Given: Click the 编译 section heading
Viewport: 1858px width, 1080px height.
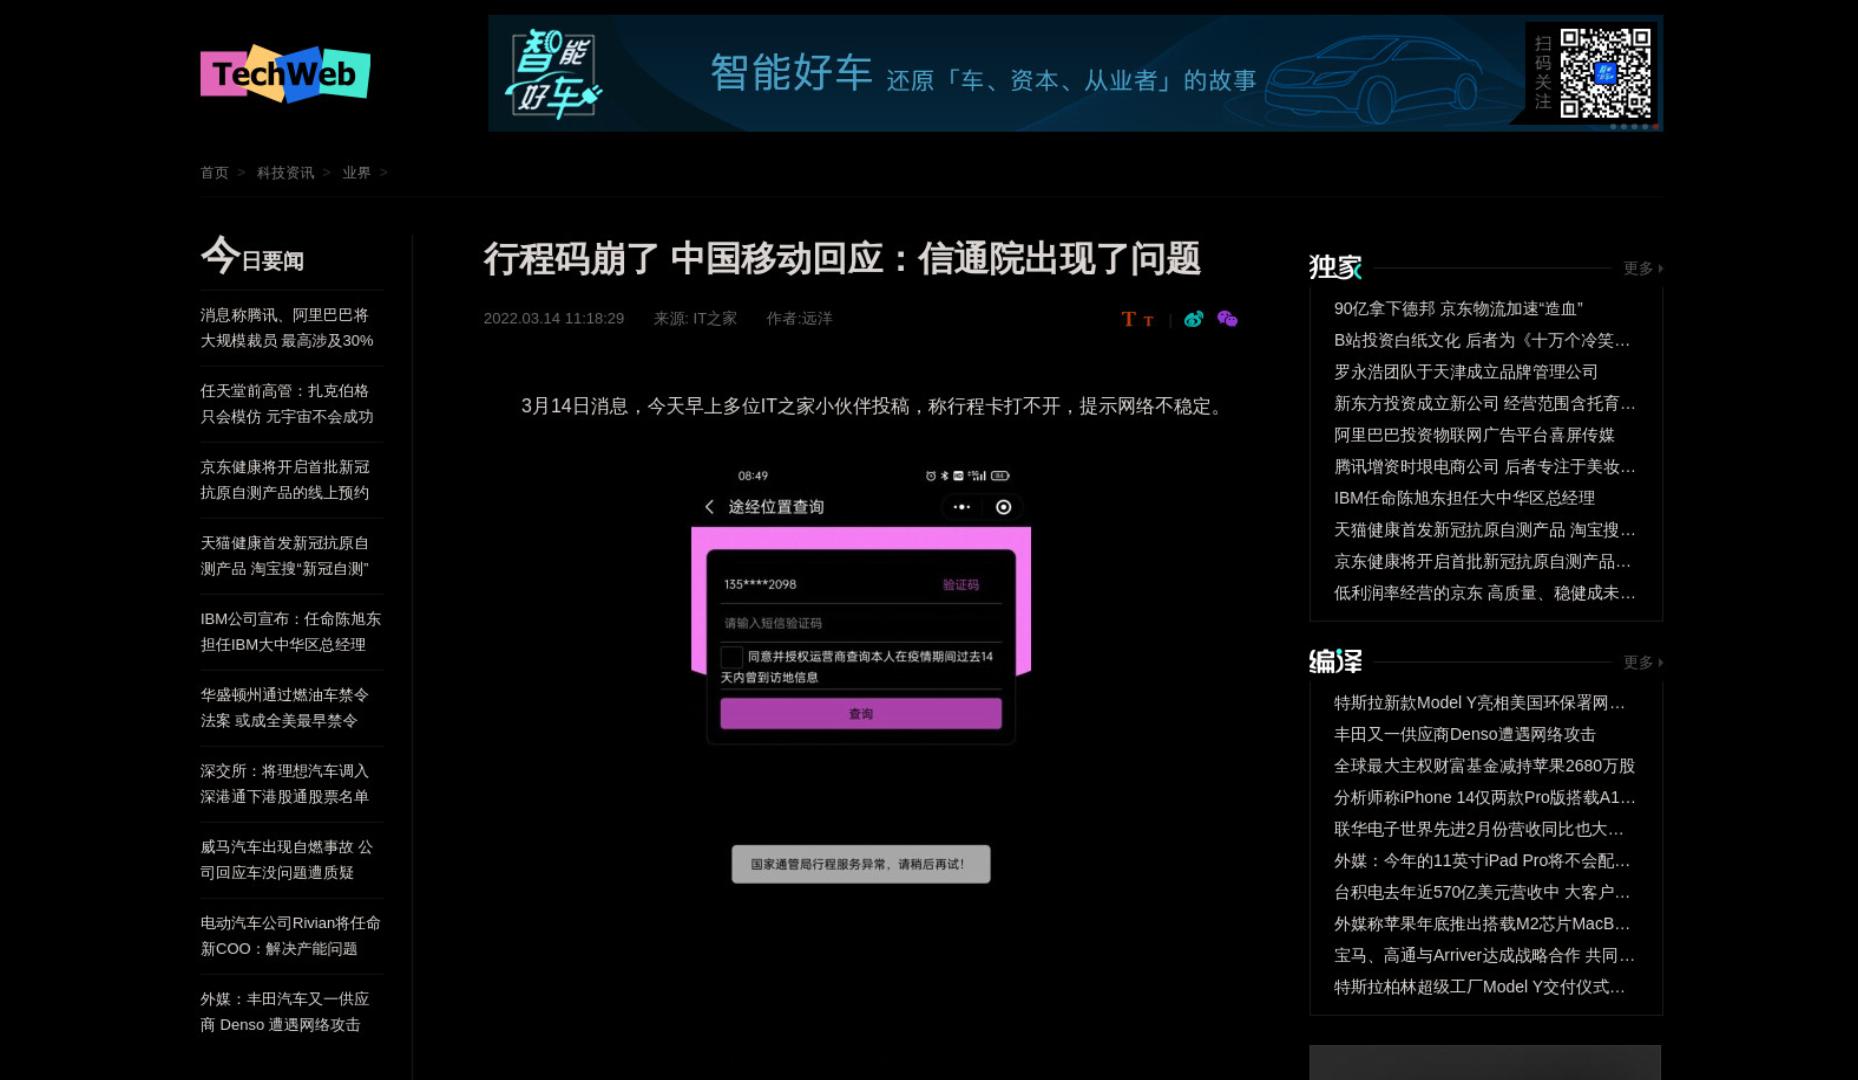Looking at the screenshot, I should click(x=1335, y=661).
